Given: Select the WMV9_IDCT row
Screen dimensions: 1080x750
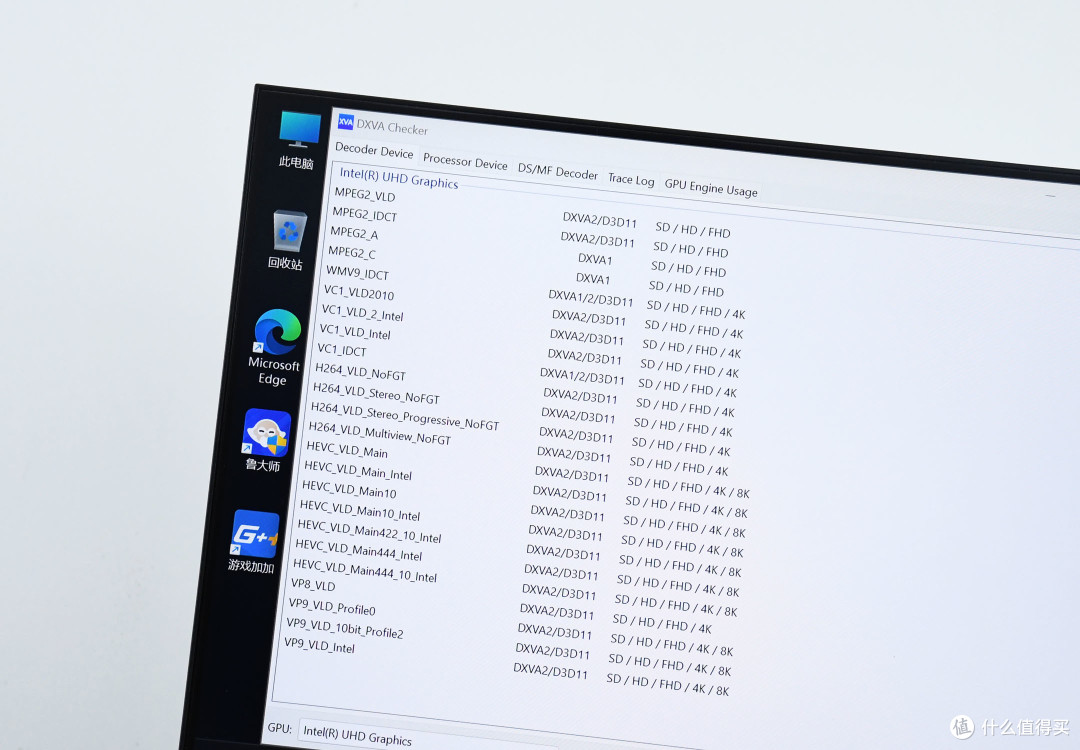Looking at the screenshot, I should 535,292.
